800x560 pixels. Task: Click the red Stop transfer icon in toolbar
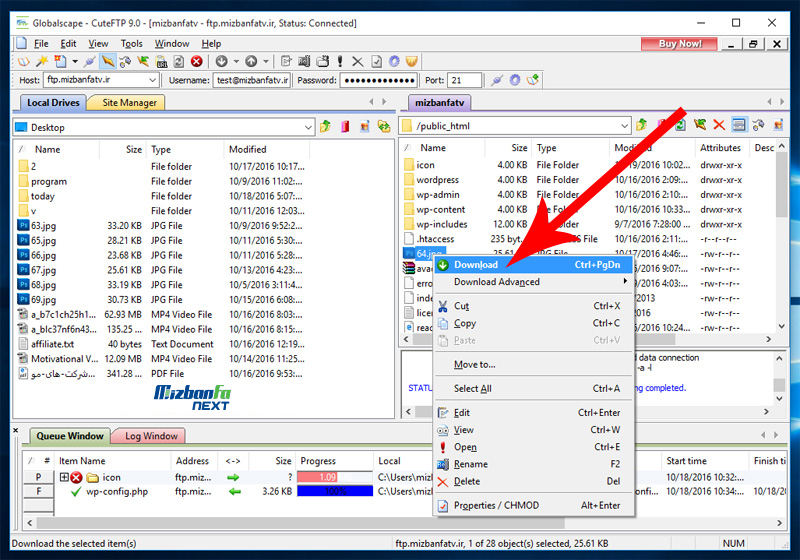pos(197,62)
